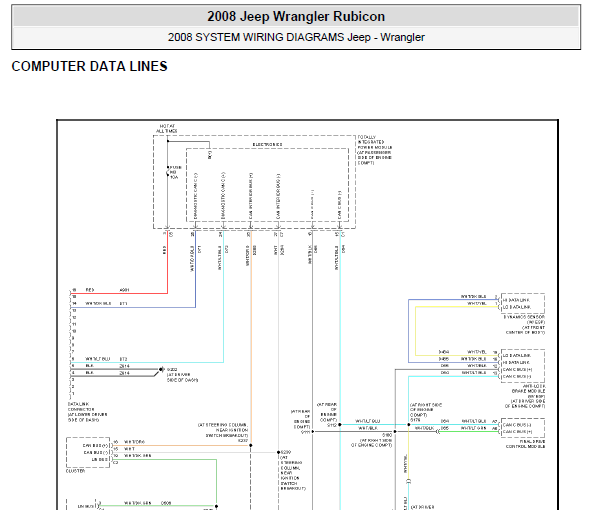Select "HI DATA LINK" in the Dynamics Sensor box
Image resolution: width=606 pixels, height=510 pixels.
(x=516, y=300)
